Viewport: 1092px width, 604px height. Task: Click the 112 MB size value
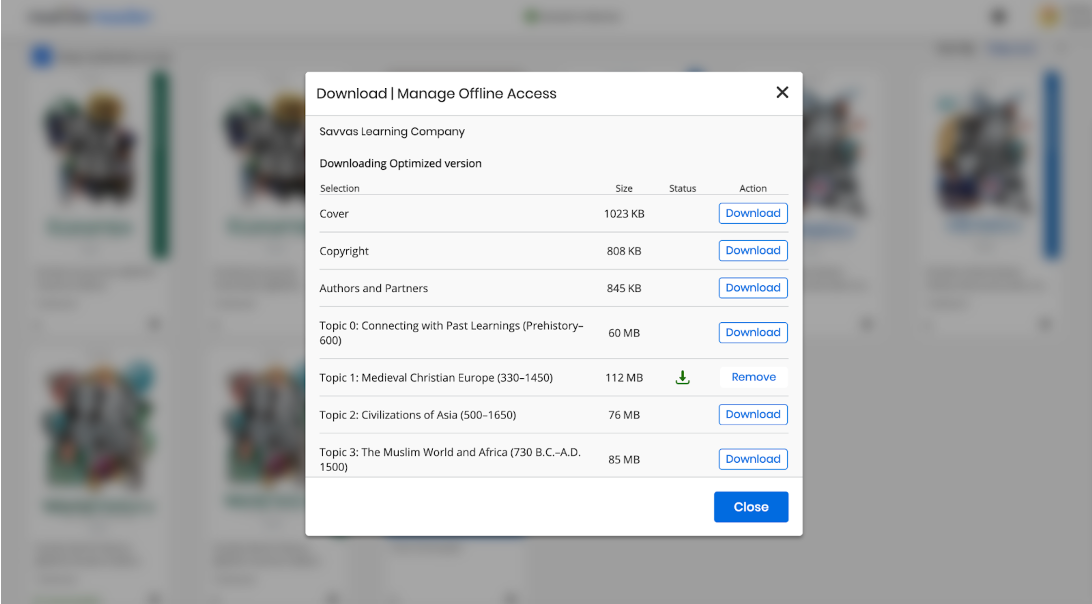624,378
